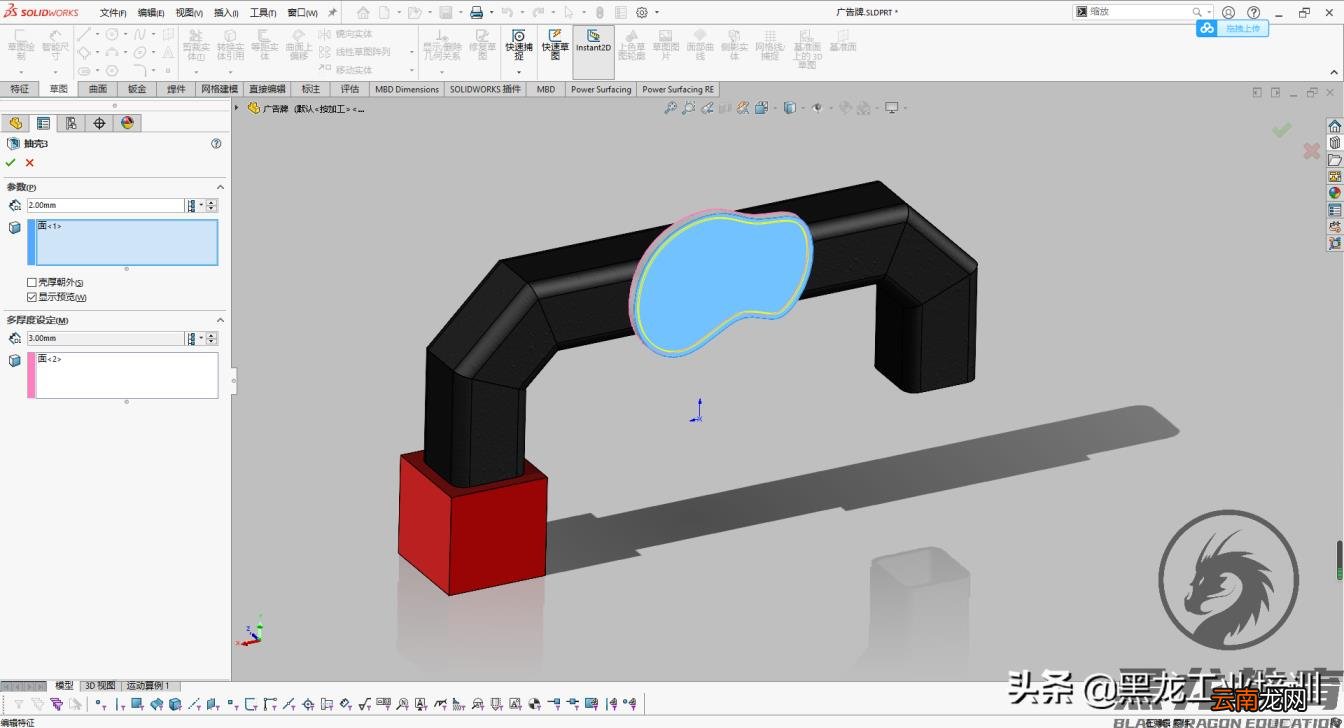Click the blue cloud upload button

pos(1232,28)
